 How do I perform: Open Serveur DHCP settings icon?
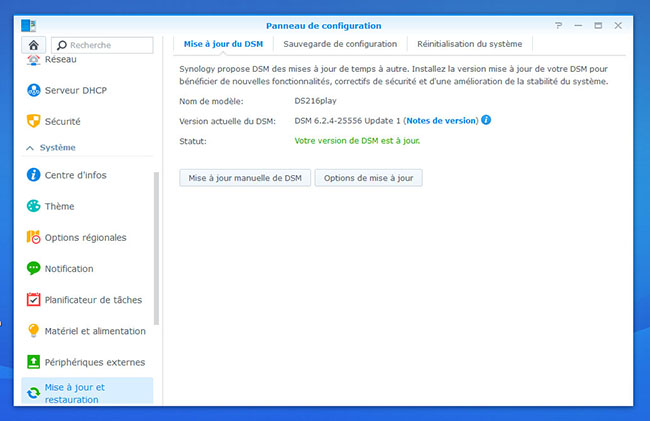pos(33,90)
